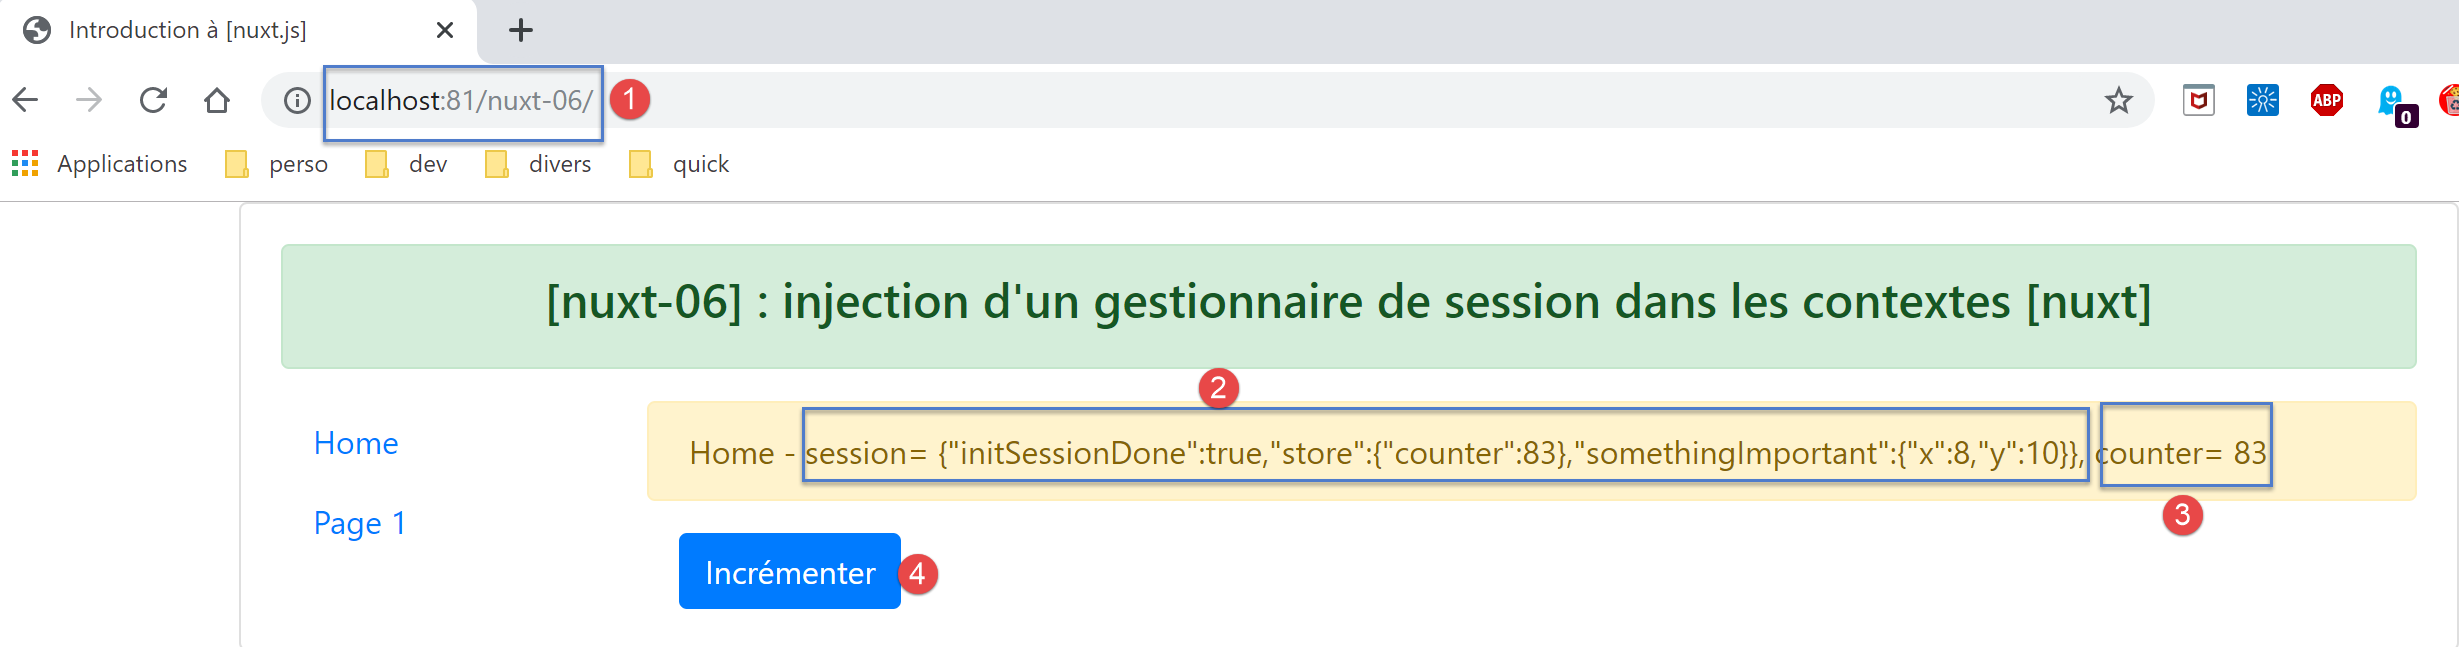
Task: Go to the Home navigation link
Action: 356,443
